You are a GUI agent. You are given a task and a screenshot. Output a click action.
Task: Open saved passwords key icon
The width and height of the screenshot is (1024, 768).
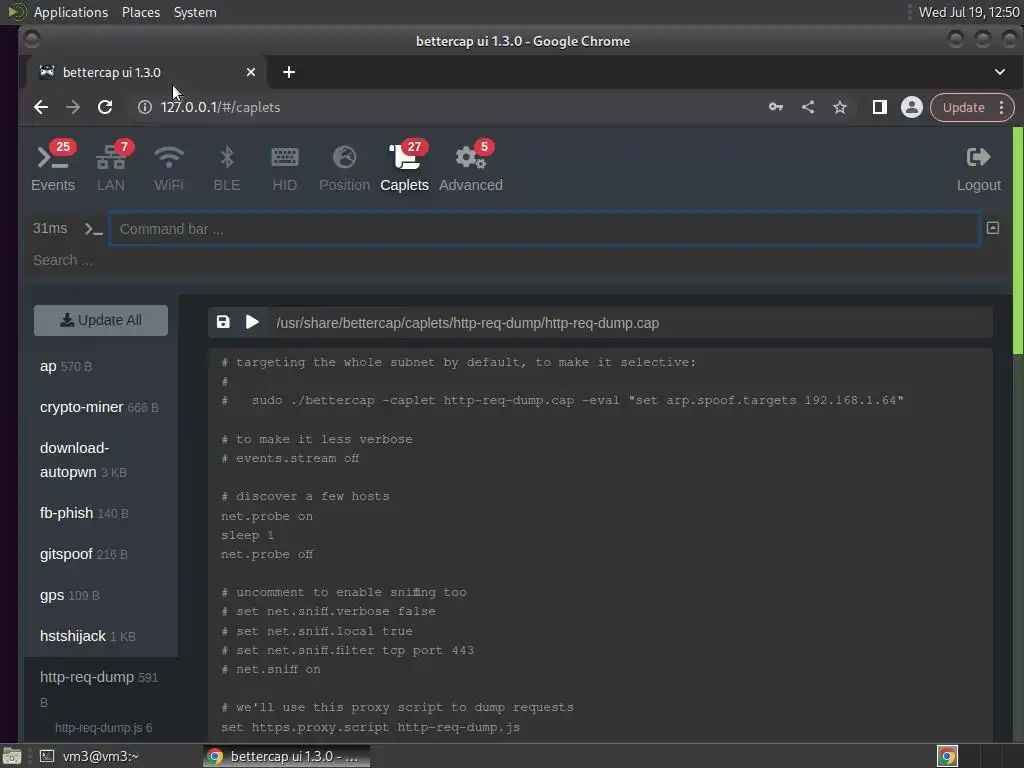coord(776,107)
